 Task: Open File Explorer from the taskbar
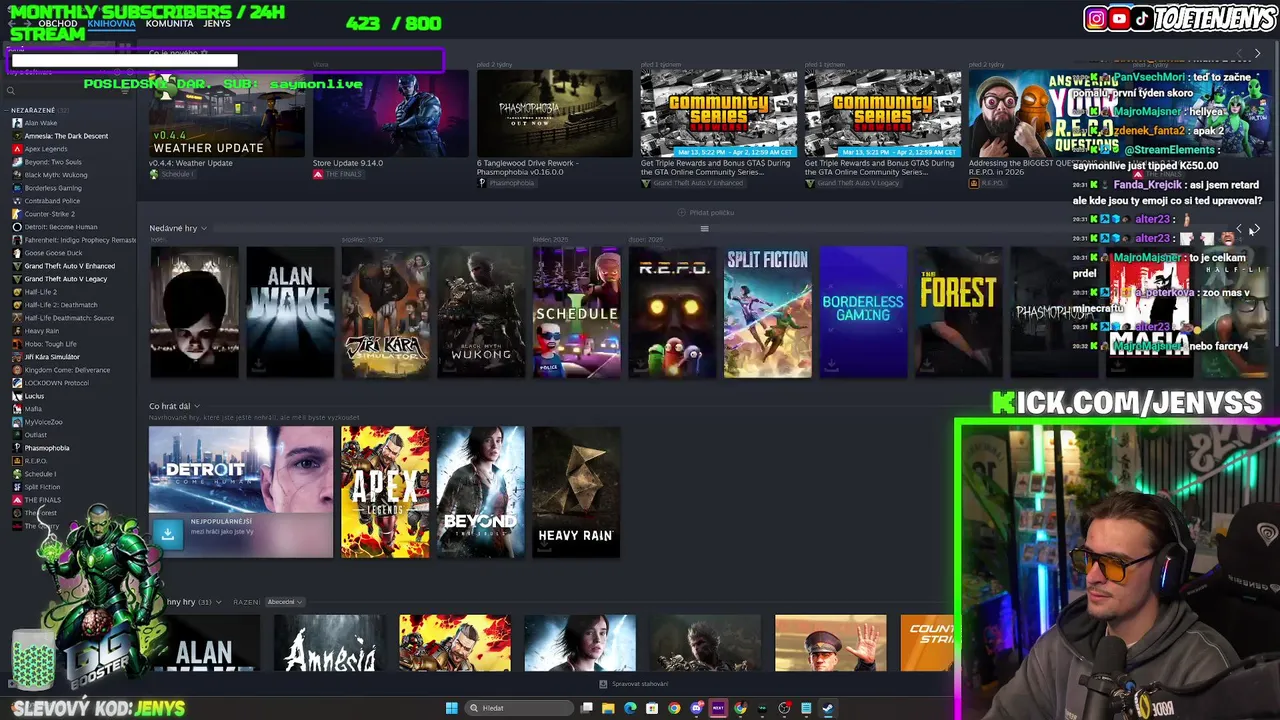pyautogui.click(x=608, y=708)
